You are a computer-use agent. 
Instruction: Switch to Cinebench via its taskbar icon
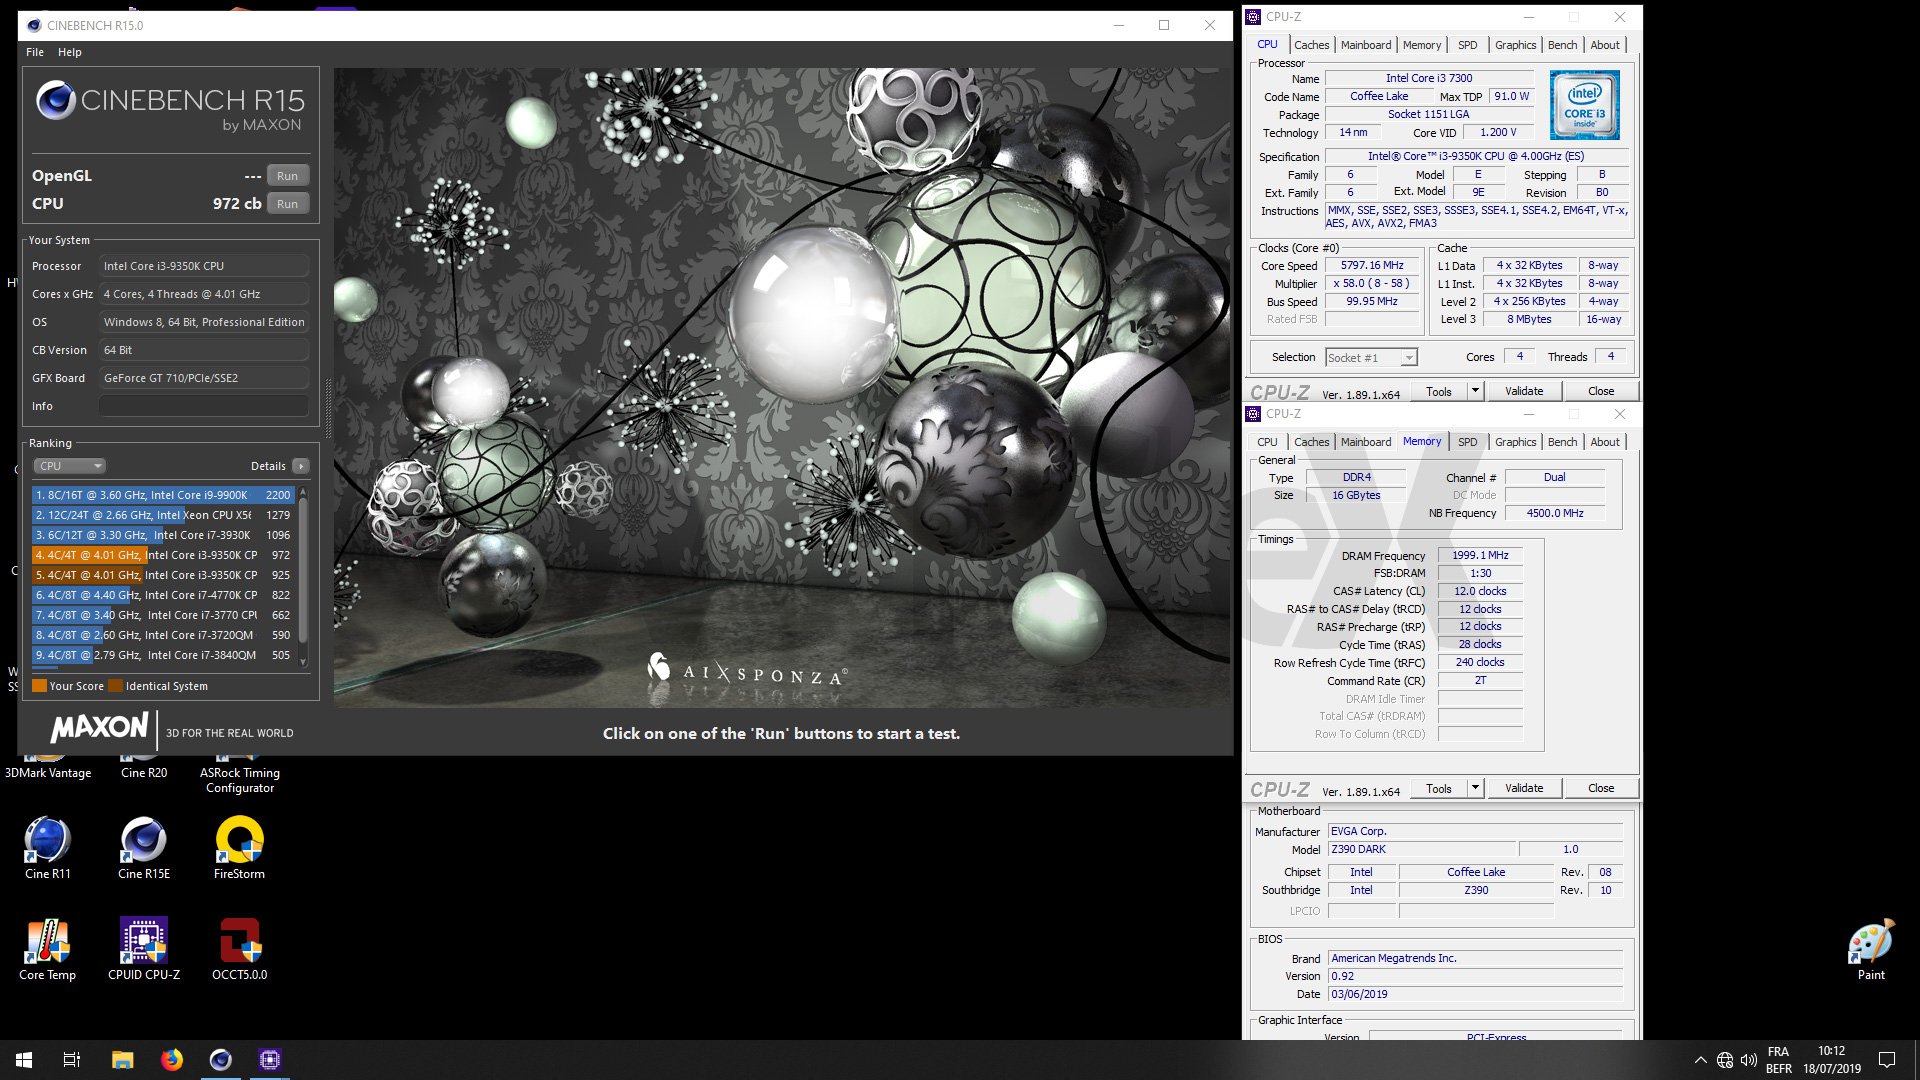click(x=220, y=1060)
